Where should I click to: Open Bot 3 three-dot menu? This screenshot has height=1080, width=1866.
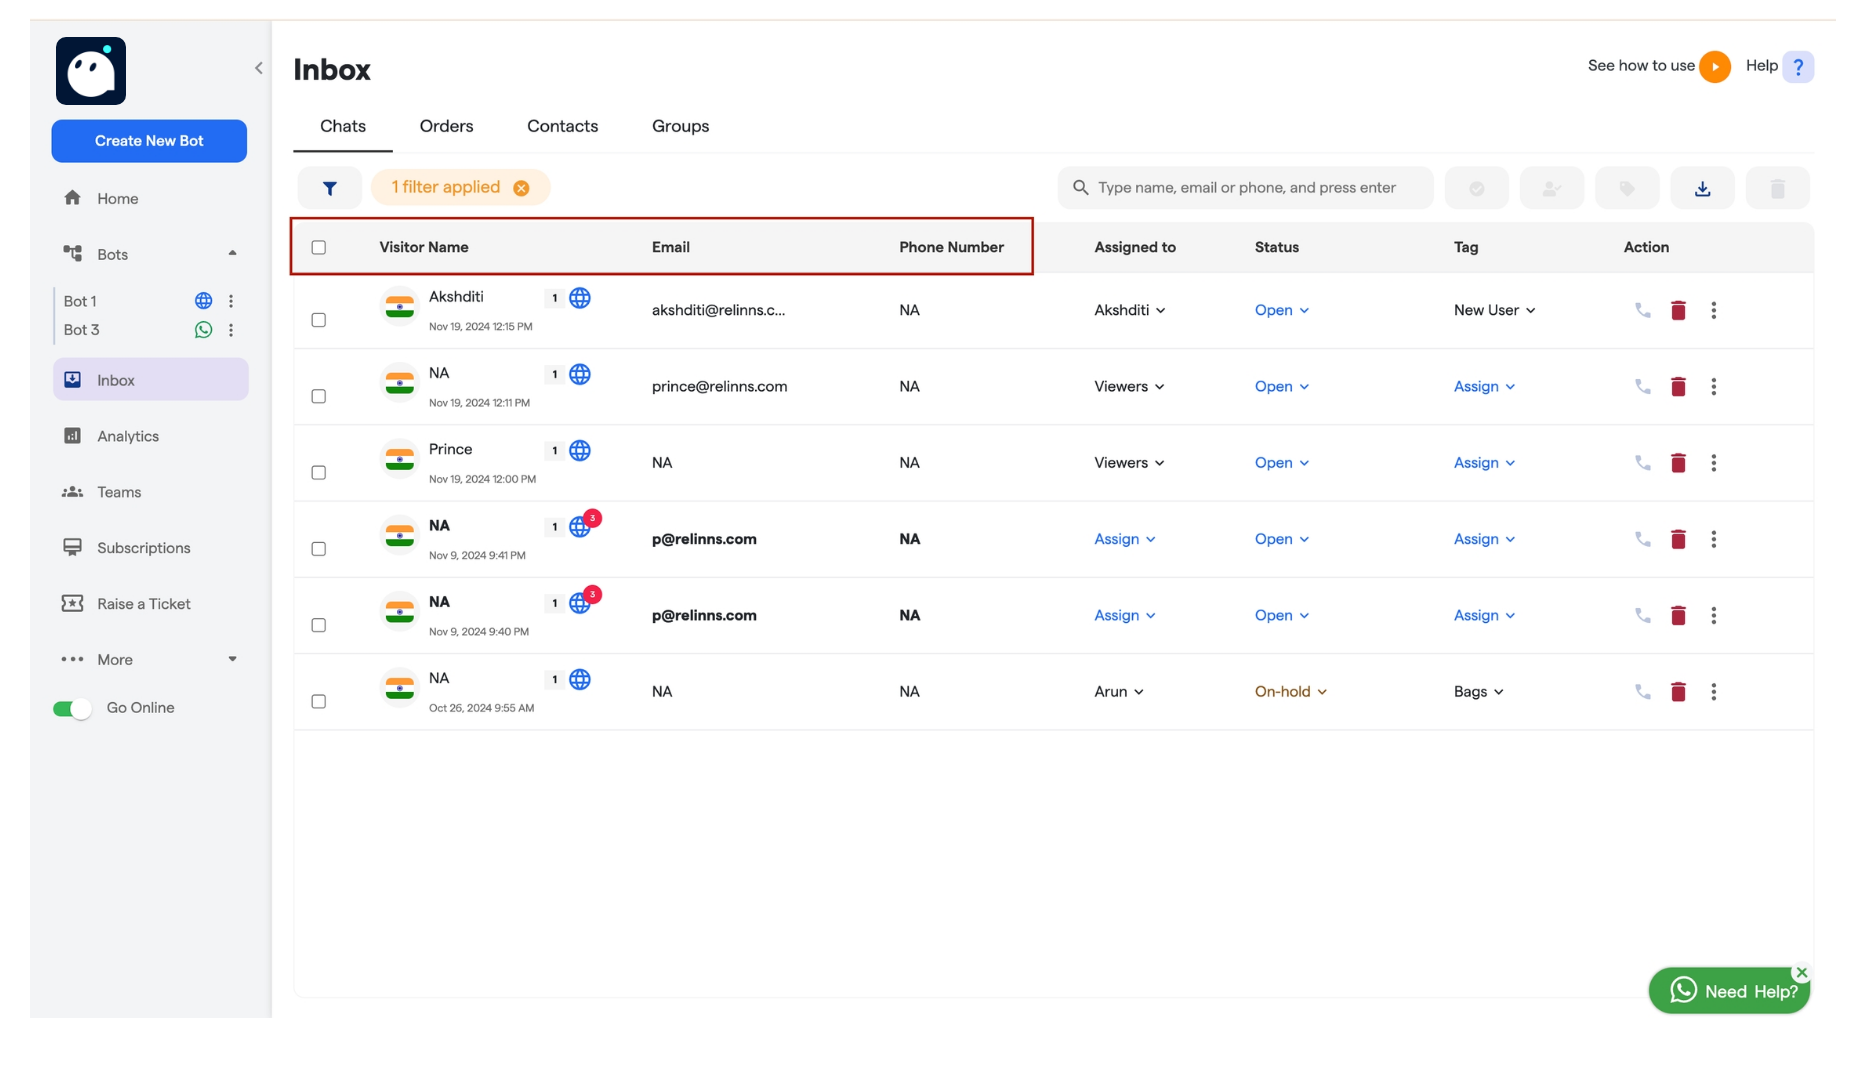231,330
